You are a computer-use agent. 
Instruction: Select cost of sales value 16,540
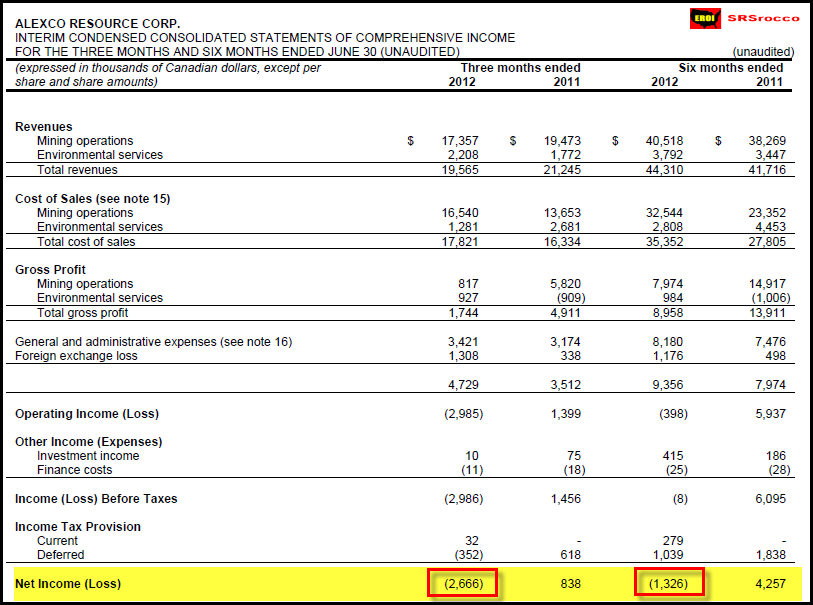[x=460, y=213]
